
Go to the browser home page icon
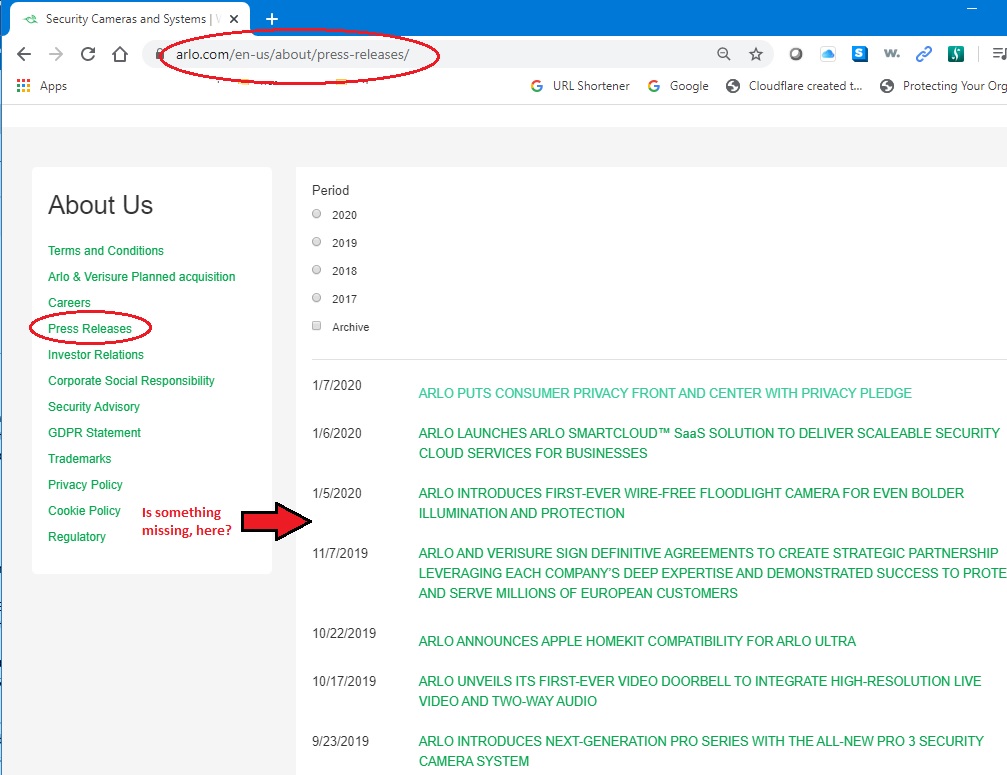(x=120, y=55)
